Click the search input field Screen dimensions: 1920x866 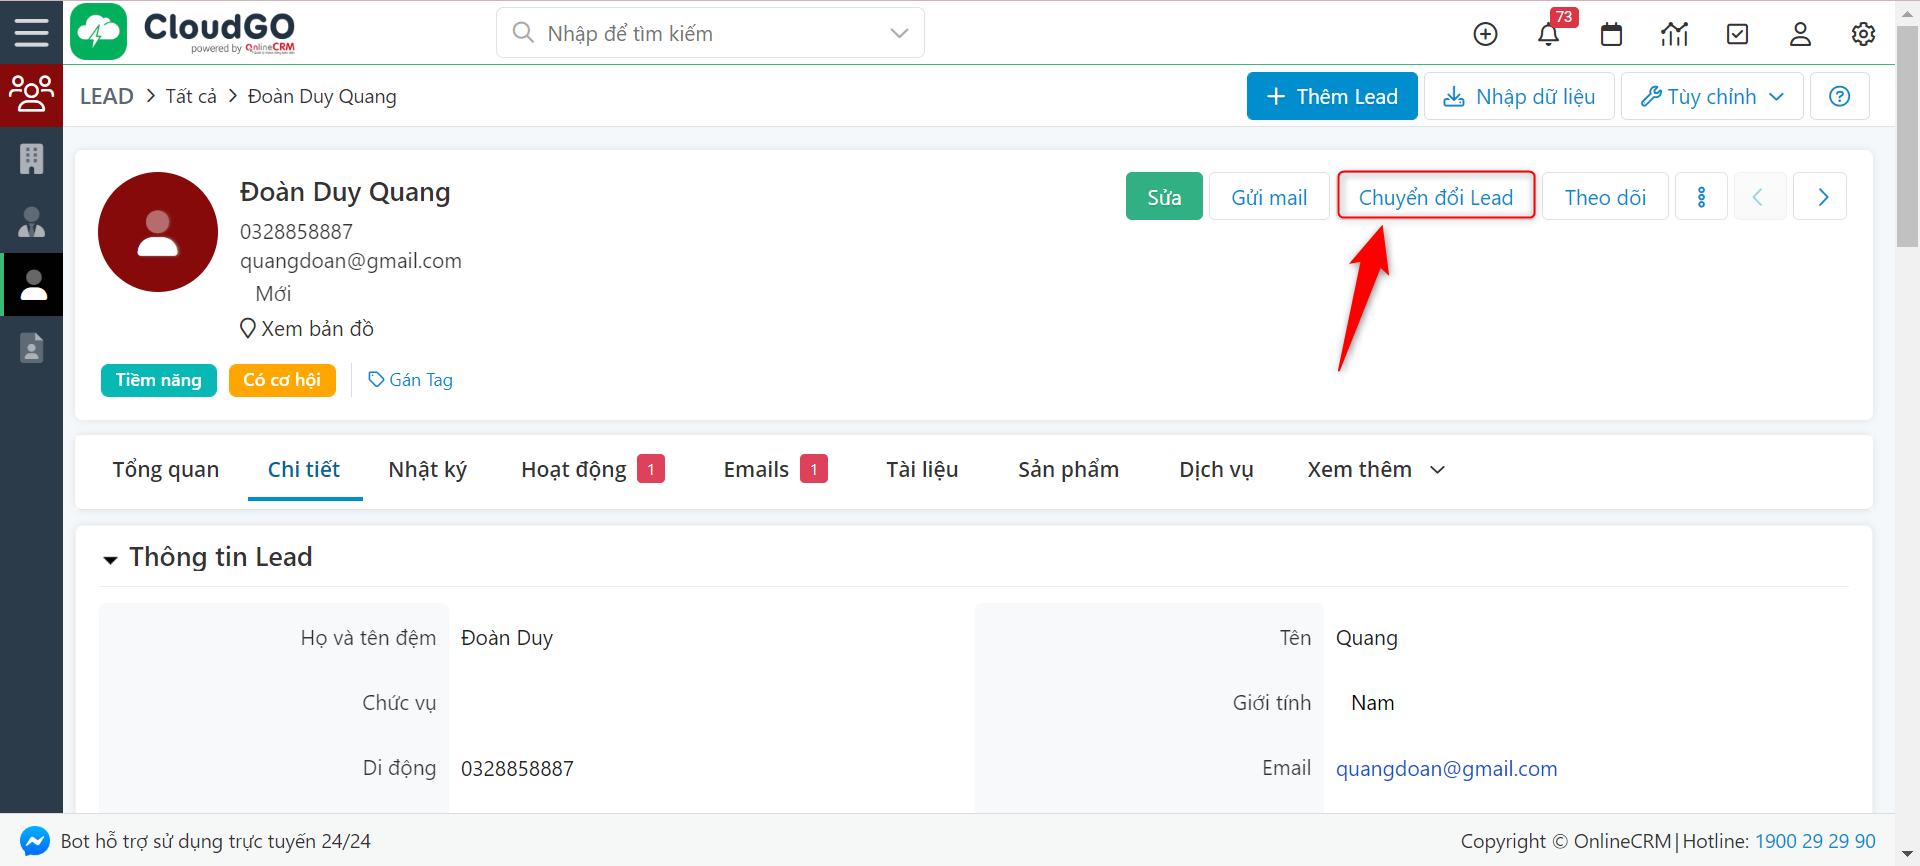point(700,33)
